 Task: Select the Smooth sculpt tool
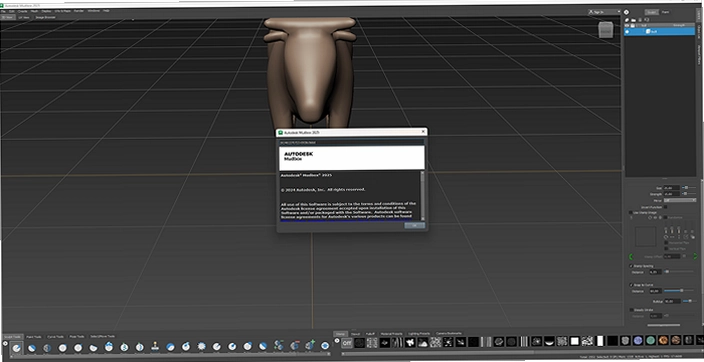(32, 347)
